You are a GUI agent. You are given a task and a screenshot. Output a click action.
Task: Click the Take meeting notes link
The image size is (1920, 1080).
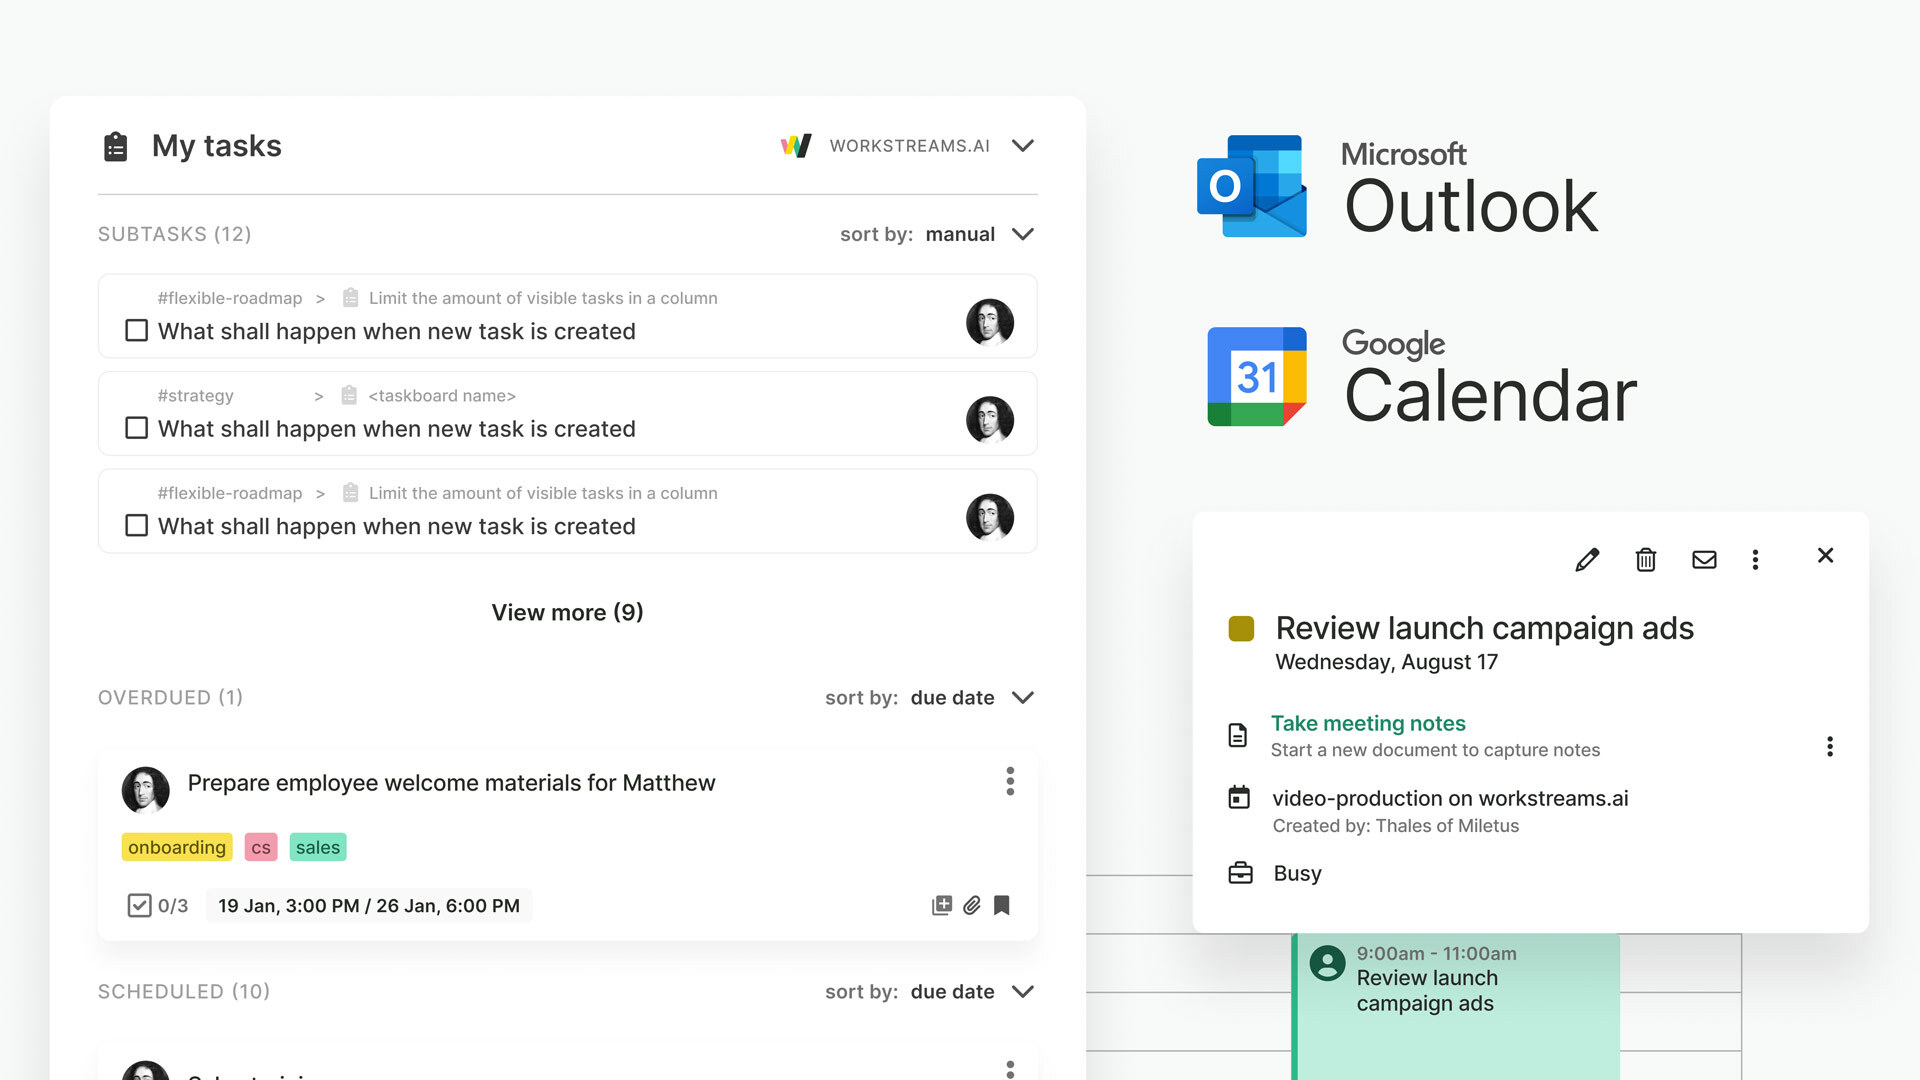click(1367, 723)
